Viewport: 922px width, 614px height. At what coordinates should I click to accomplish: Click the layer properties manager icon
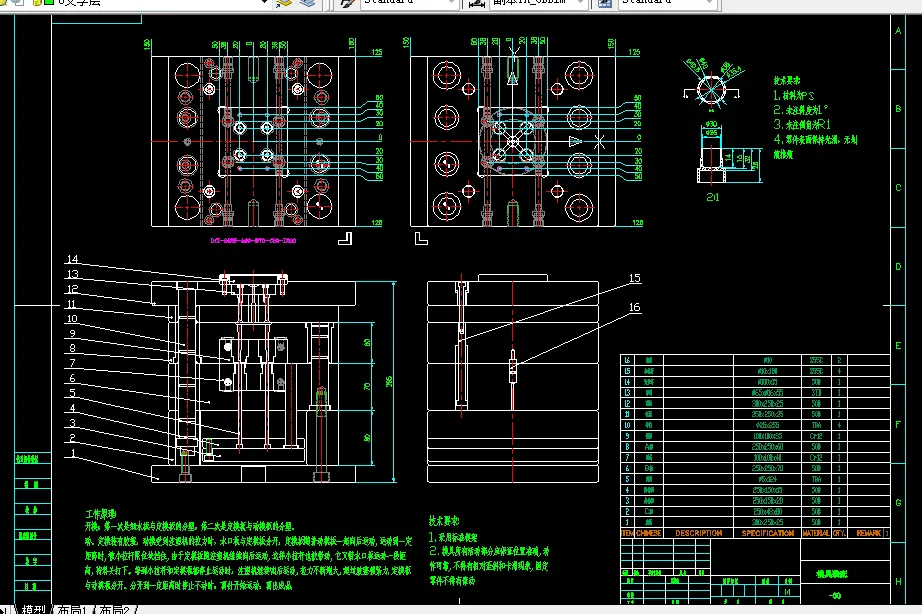(x=283, y=3)
